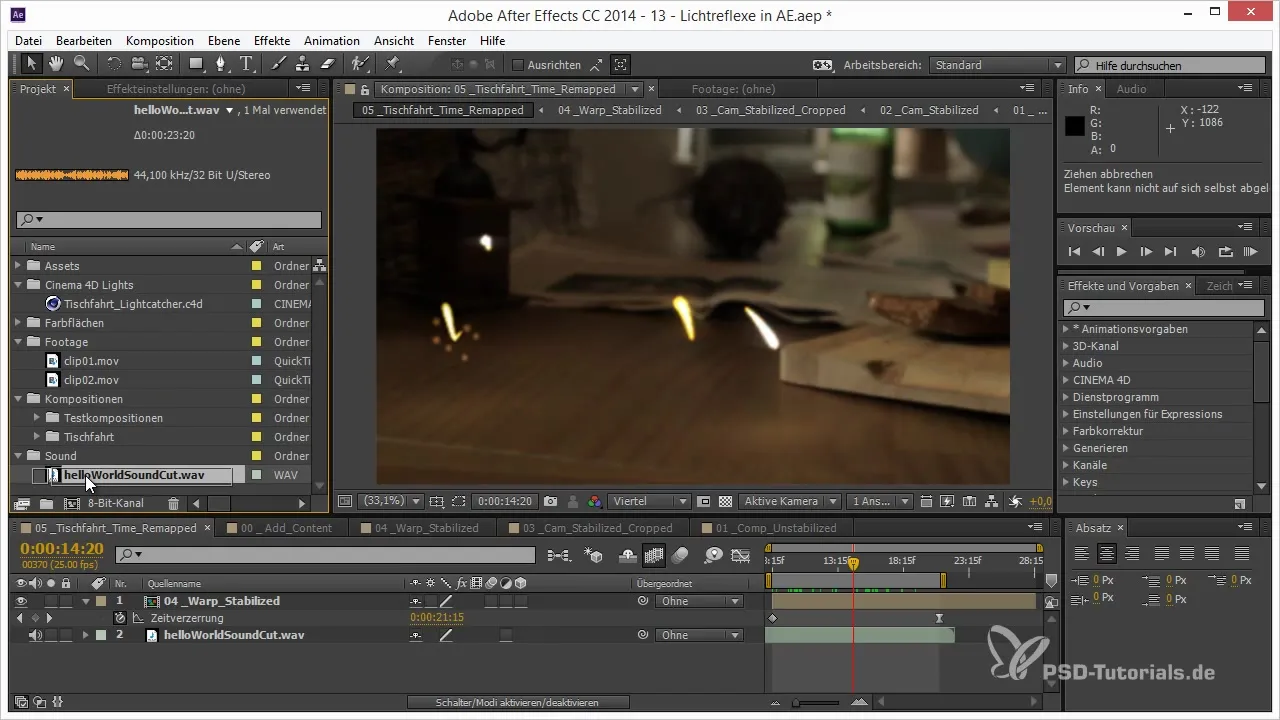This screenshot has width=1280, height=720.
Task: Open the Aktive Kamera dropdown
Action: click(x=792, y=501)
